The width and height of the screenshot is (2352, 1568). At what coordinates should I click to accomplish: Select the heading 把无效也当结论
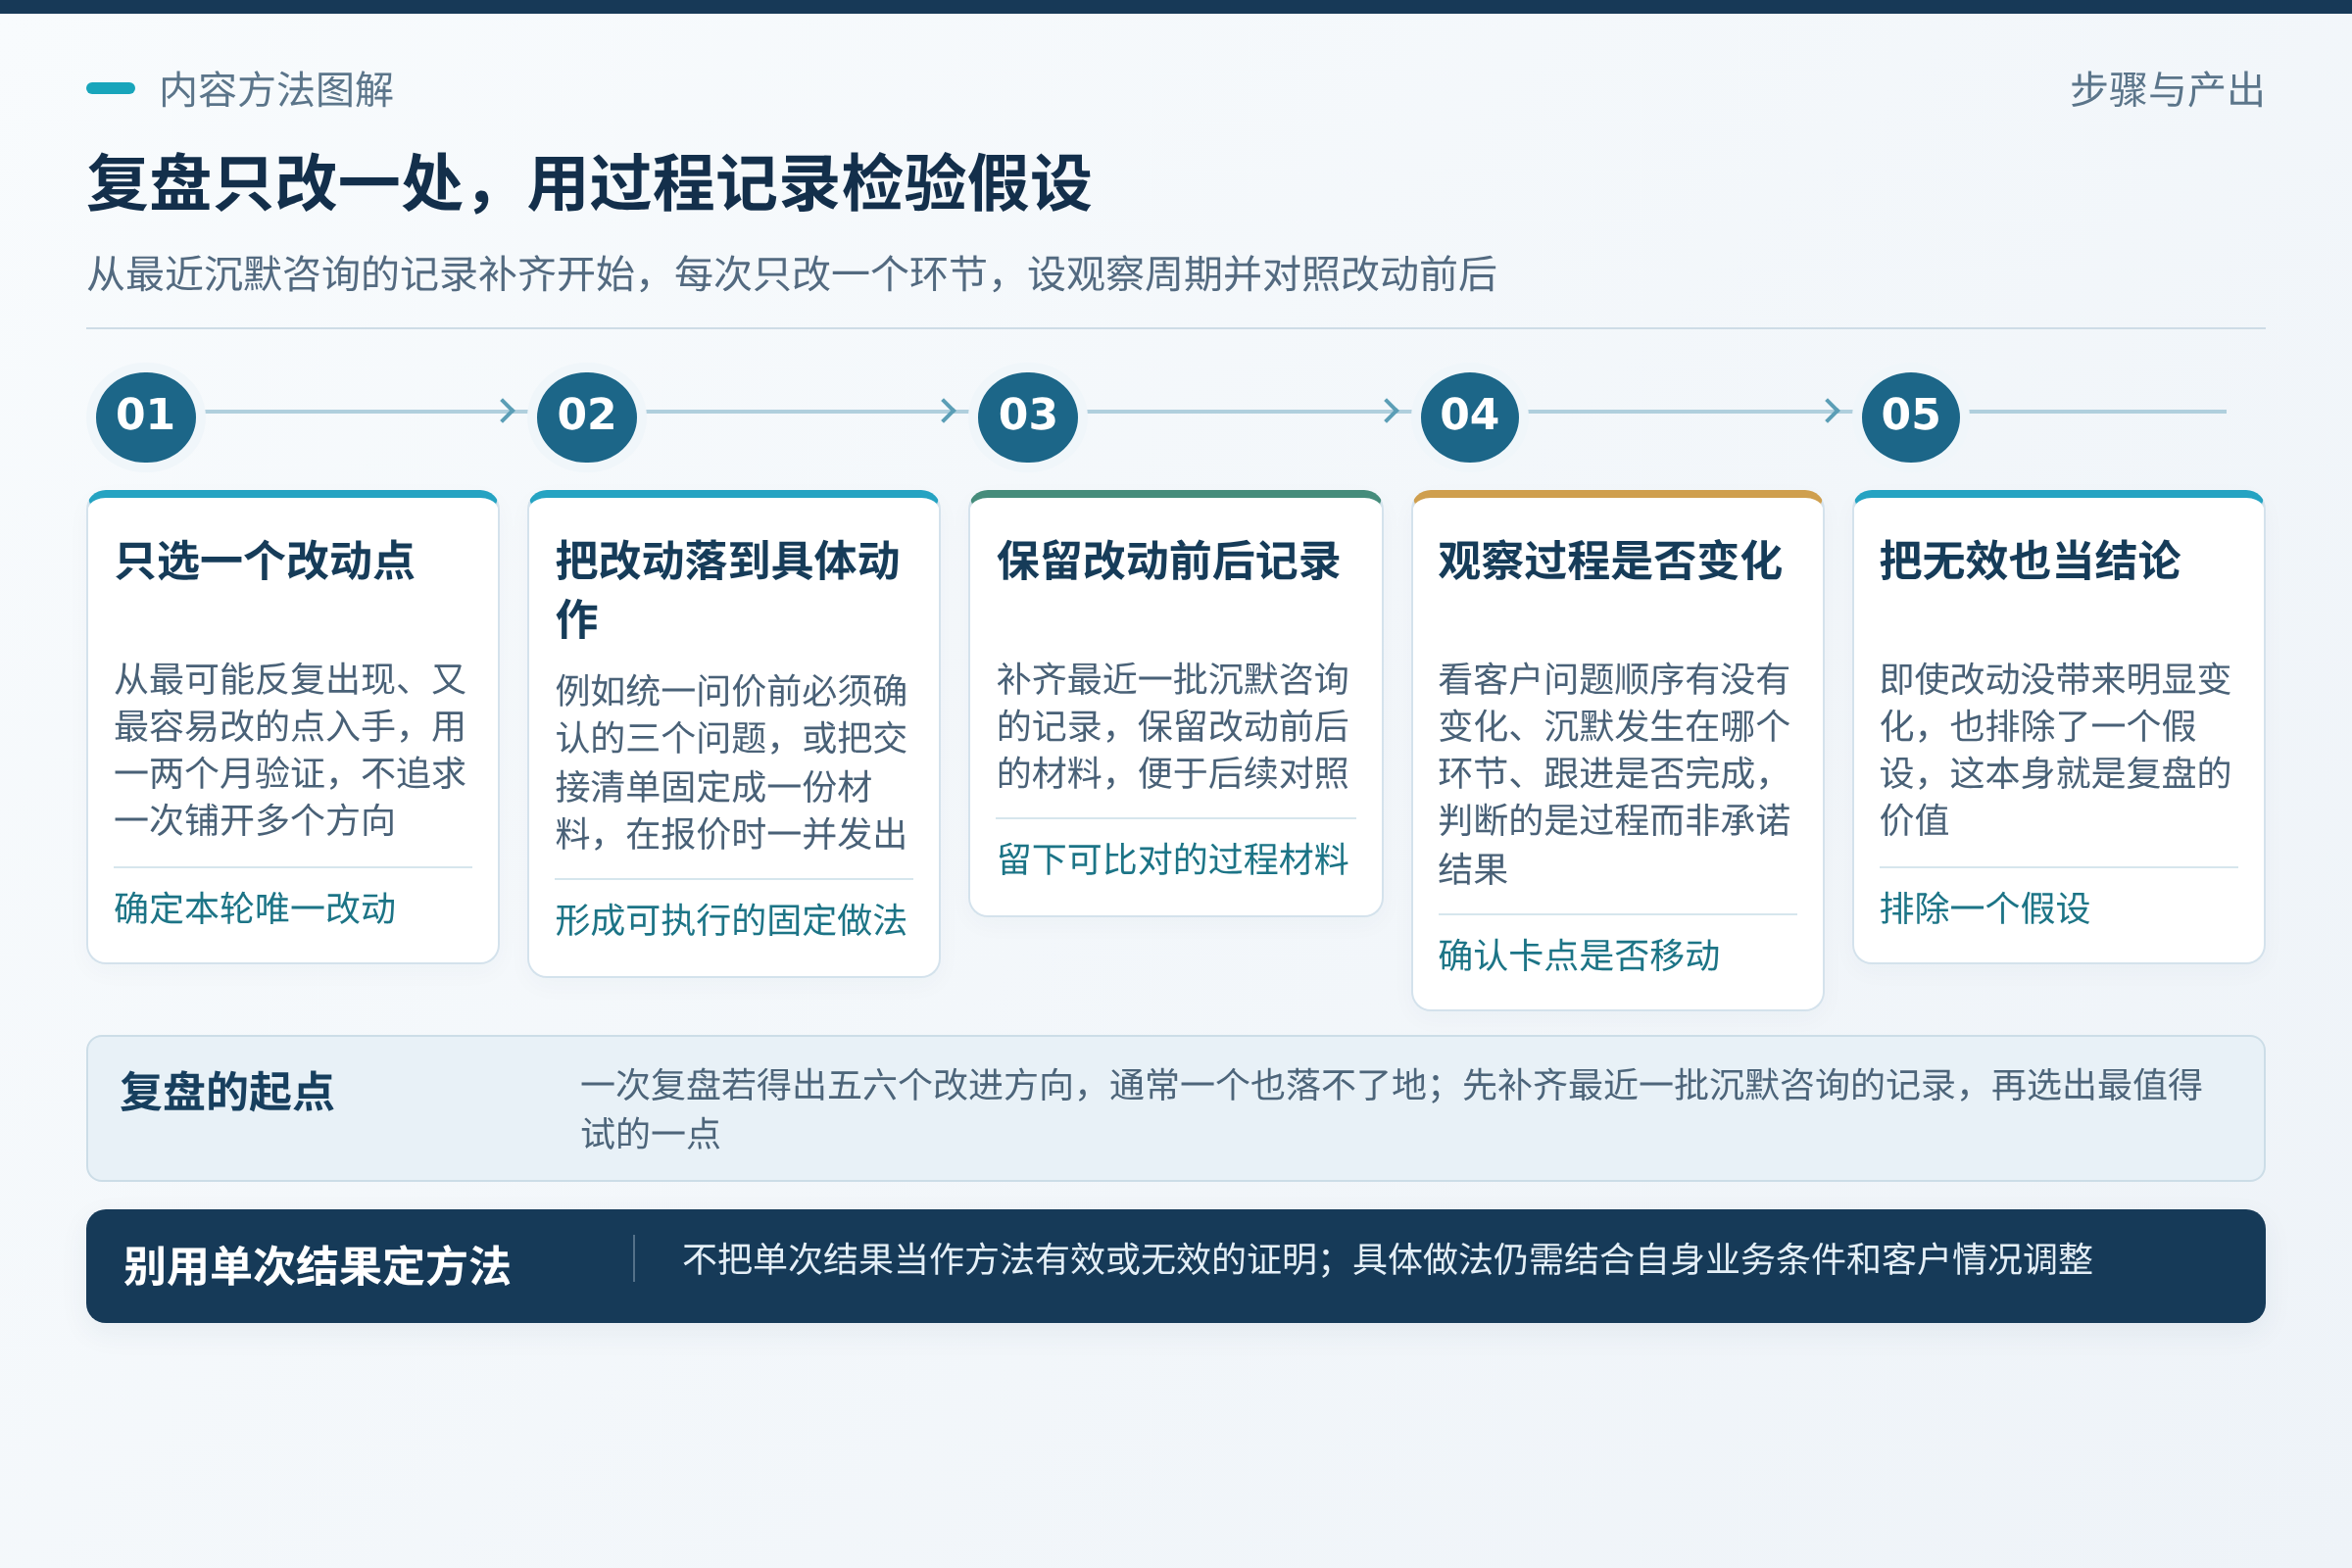click(x=2029, y=560)
